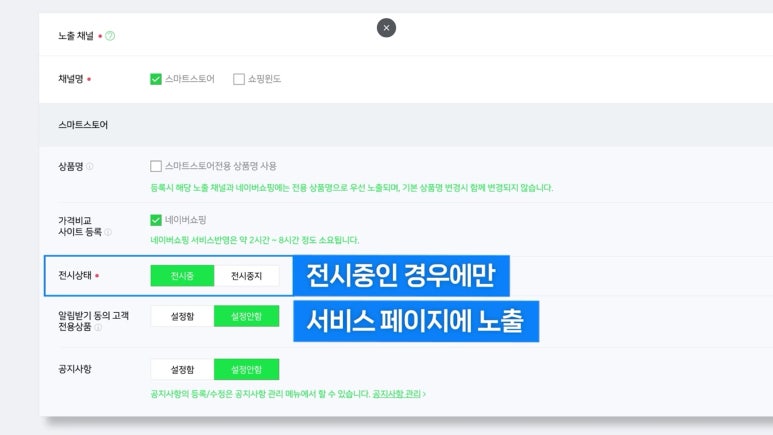Open the info icon beside 사이트 등록

[109, 232]
